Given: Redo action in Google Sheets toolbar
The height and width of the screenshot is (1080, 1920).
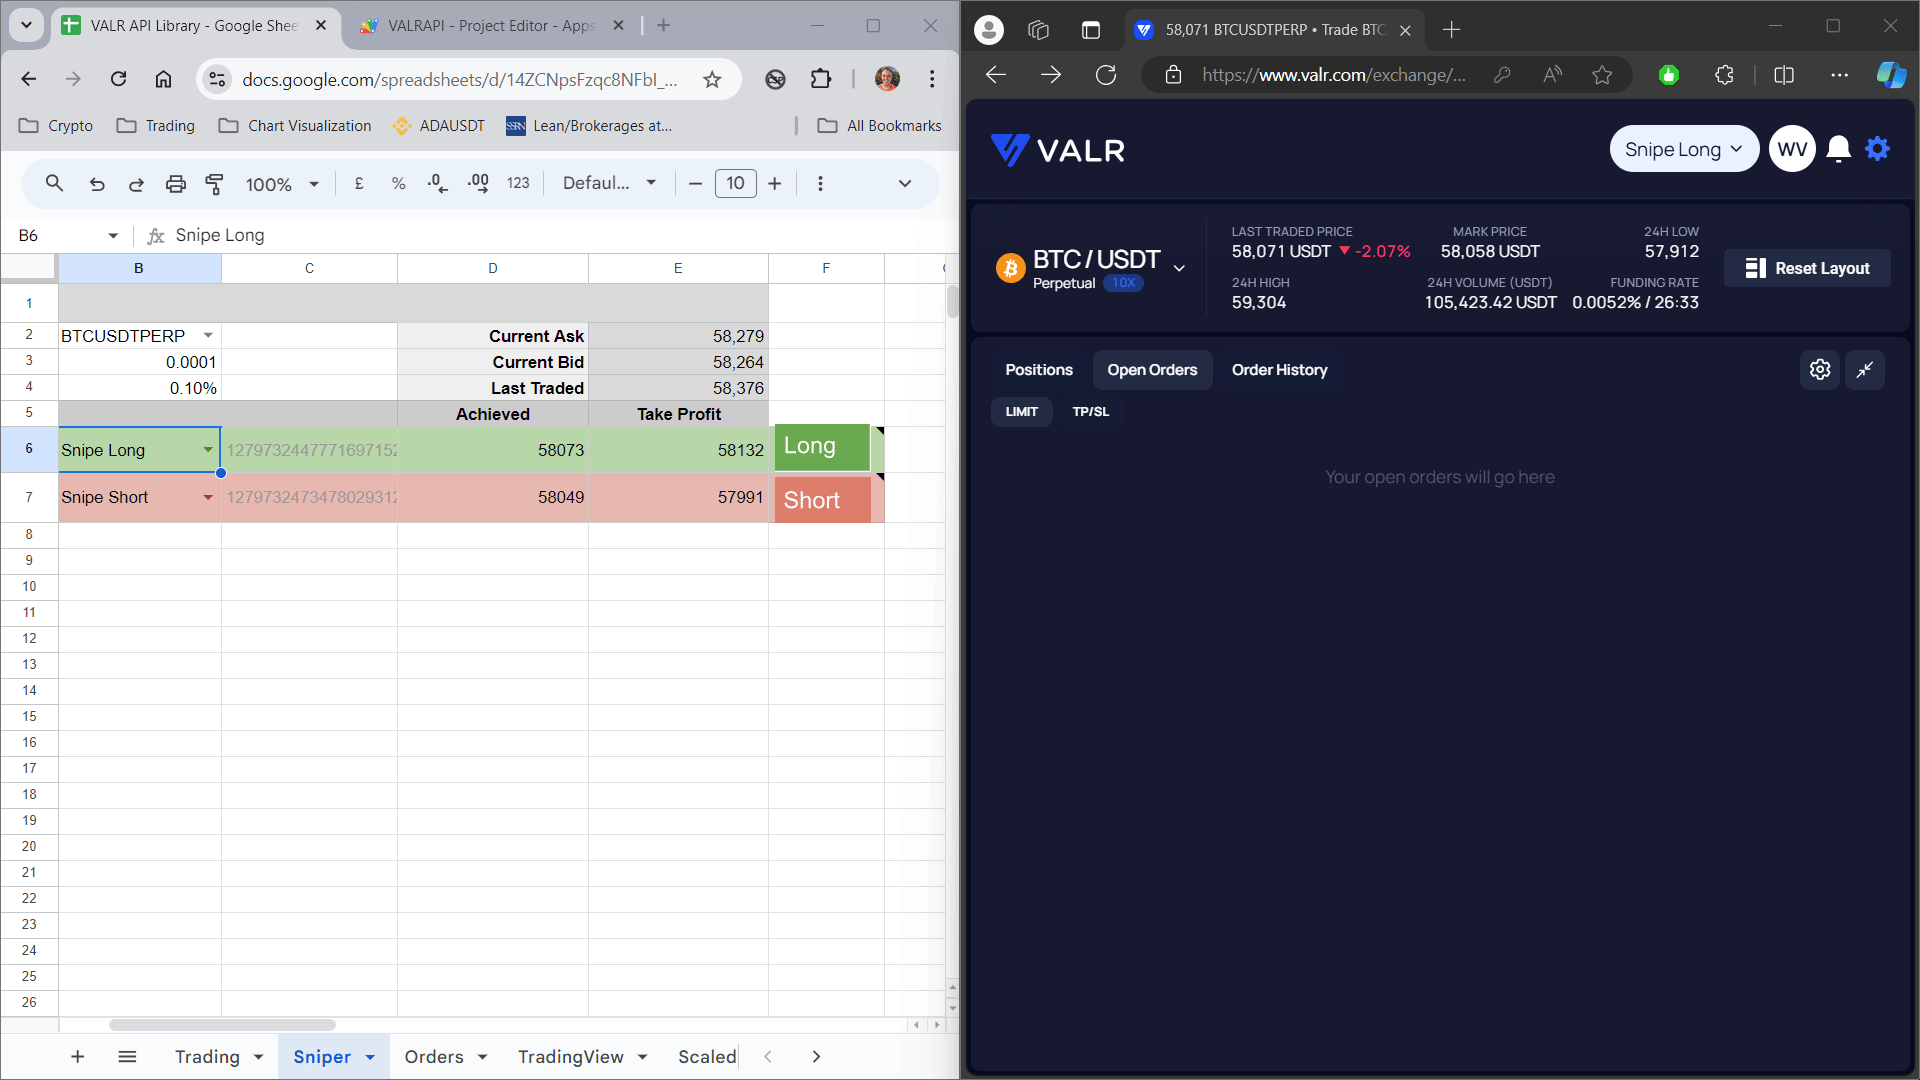Looking at the screenshot, I should pyautogui.click(x=136, y=184).
